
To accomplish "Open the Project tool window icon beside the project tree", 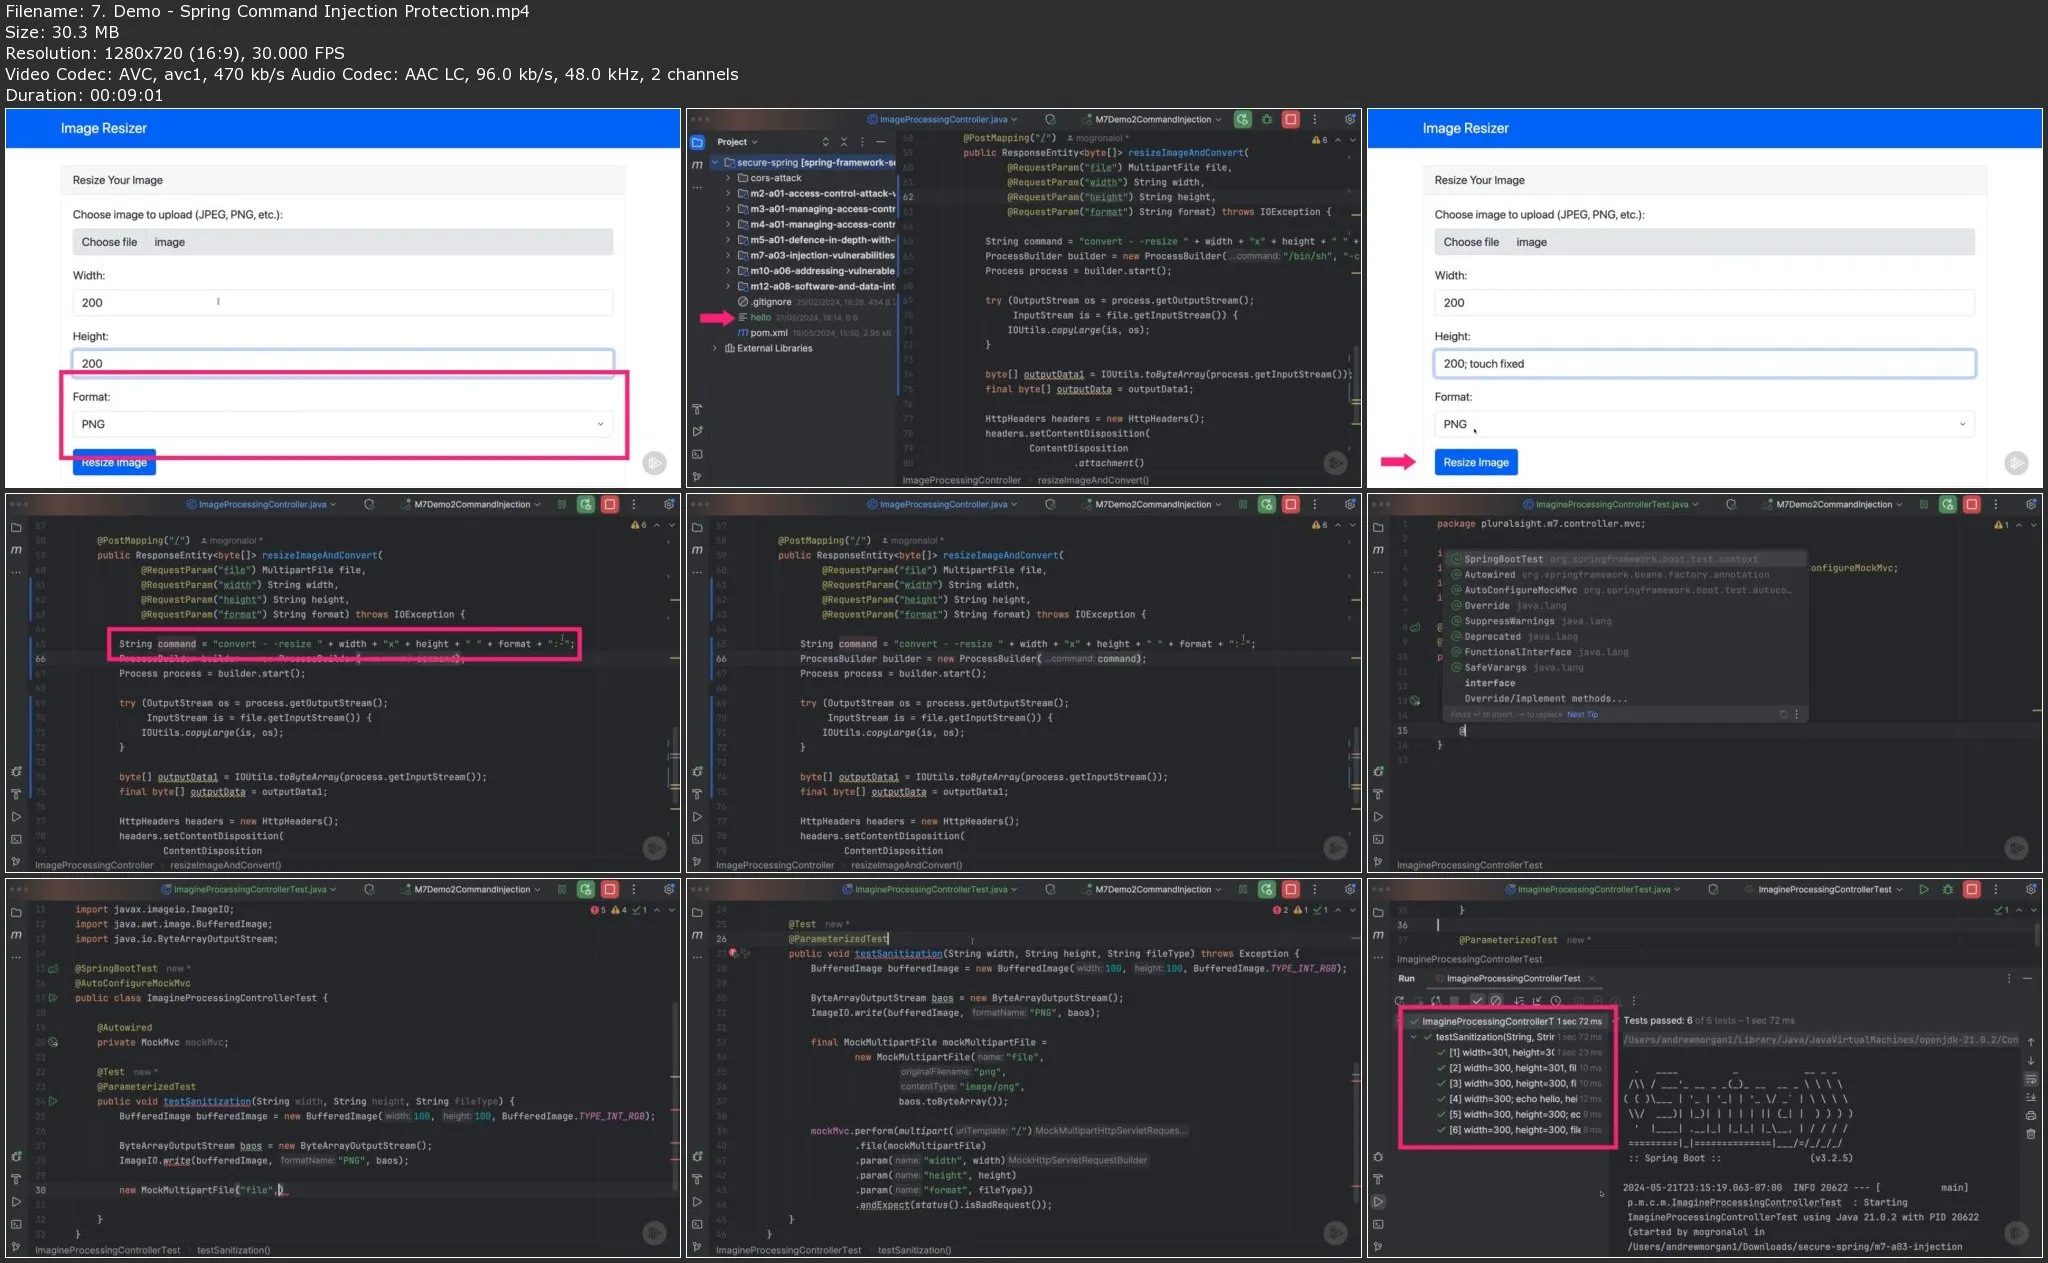I will pos(697,142).
